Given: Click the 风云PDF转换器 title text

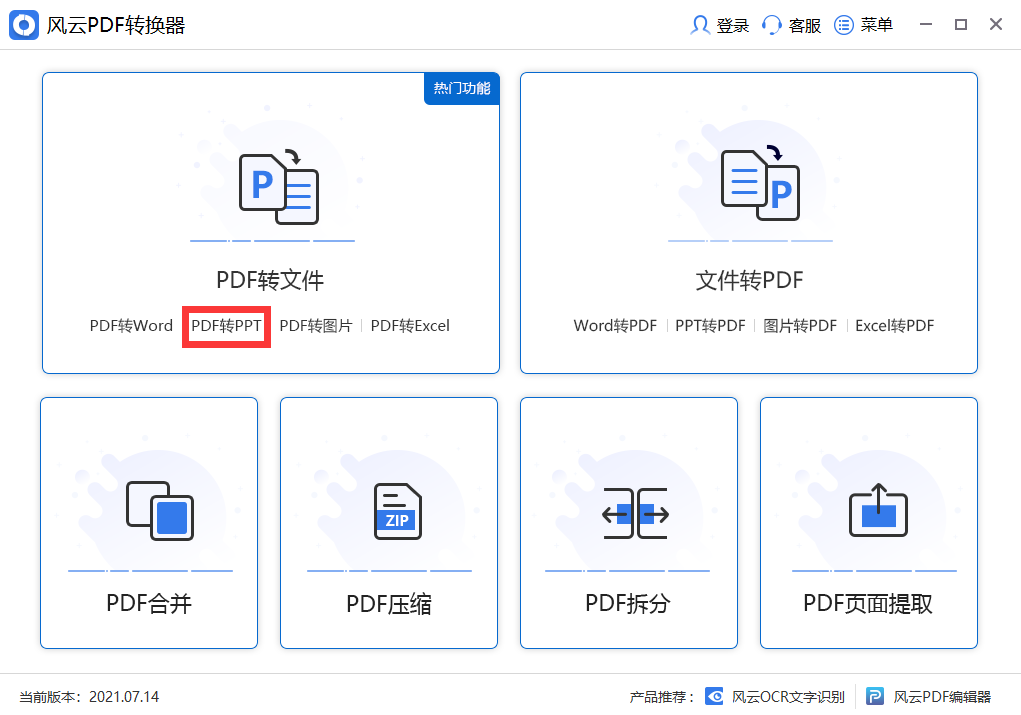Looking at the screenshot, I should click(x=116, y=25).
